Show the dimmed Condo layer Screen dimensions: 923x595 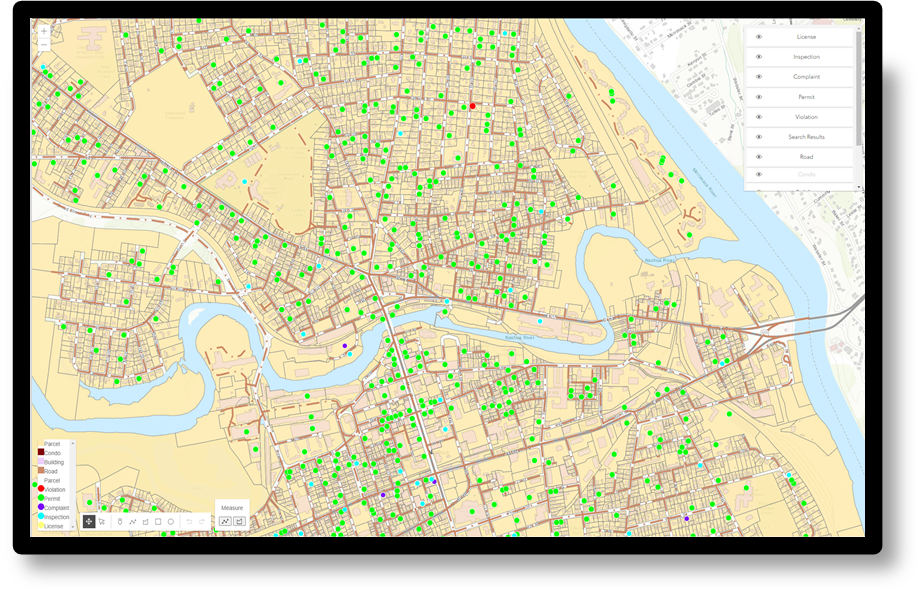point(759,174)
